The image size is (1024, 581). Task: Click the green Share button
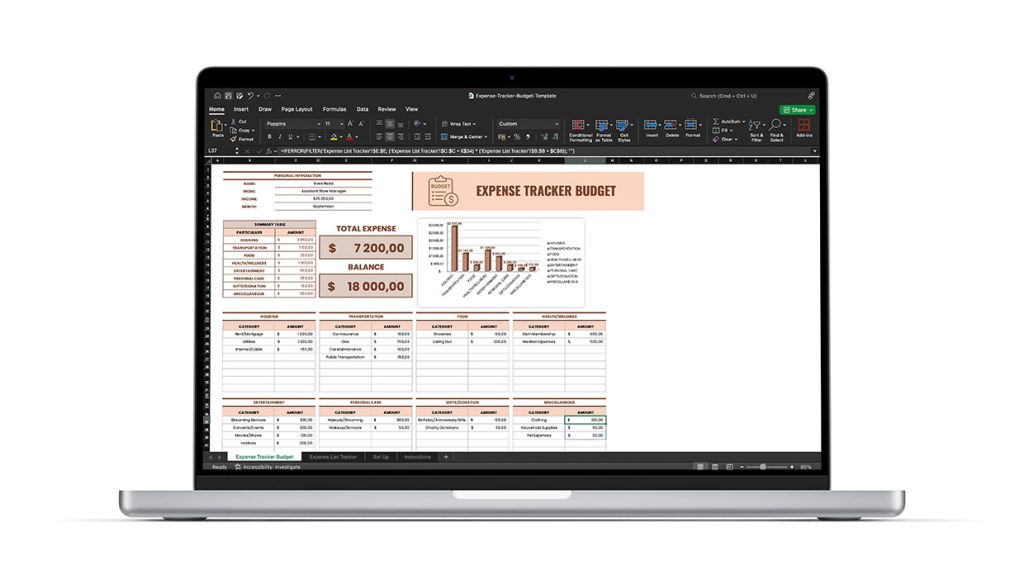[798, 109]
